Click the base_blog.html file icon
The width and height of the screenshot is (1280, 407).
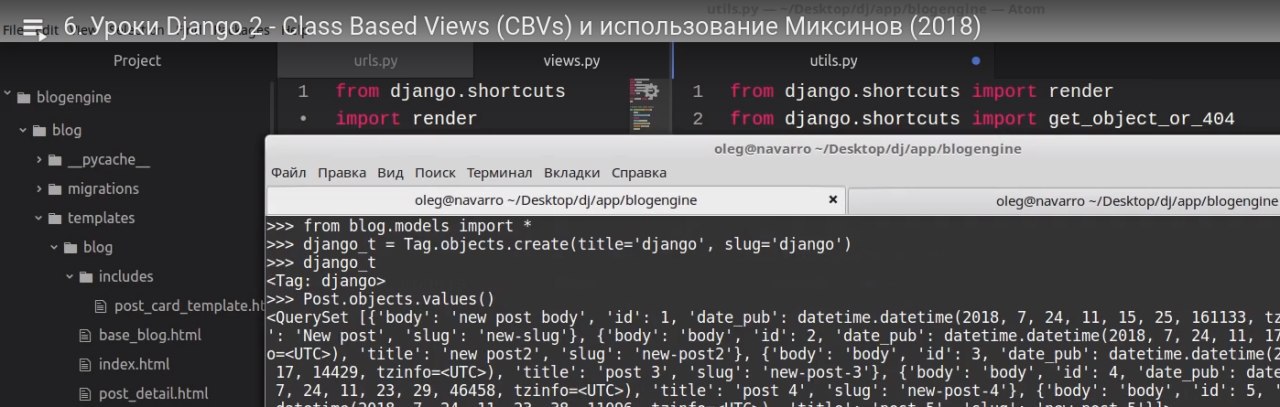85,335
